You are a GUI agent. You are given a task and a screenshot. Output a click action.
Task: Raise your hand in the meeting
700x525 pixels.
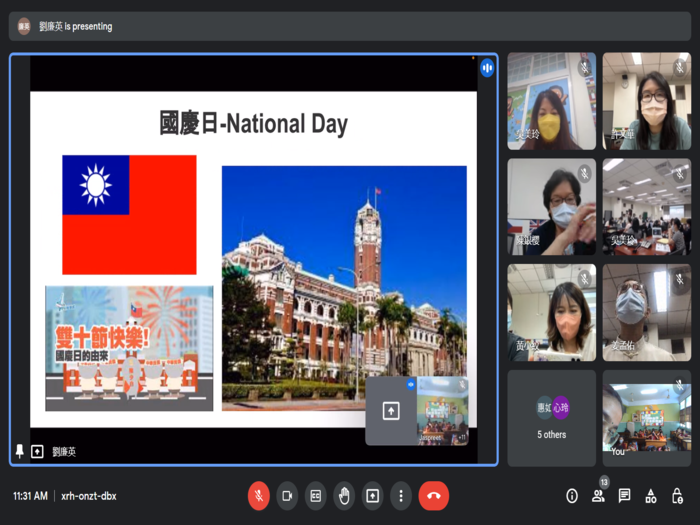click(344, 496)
